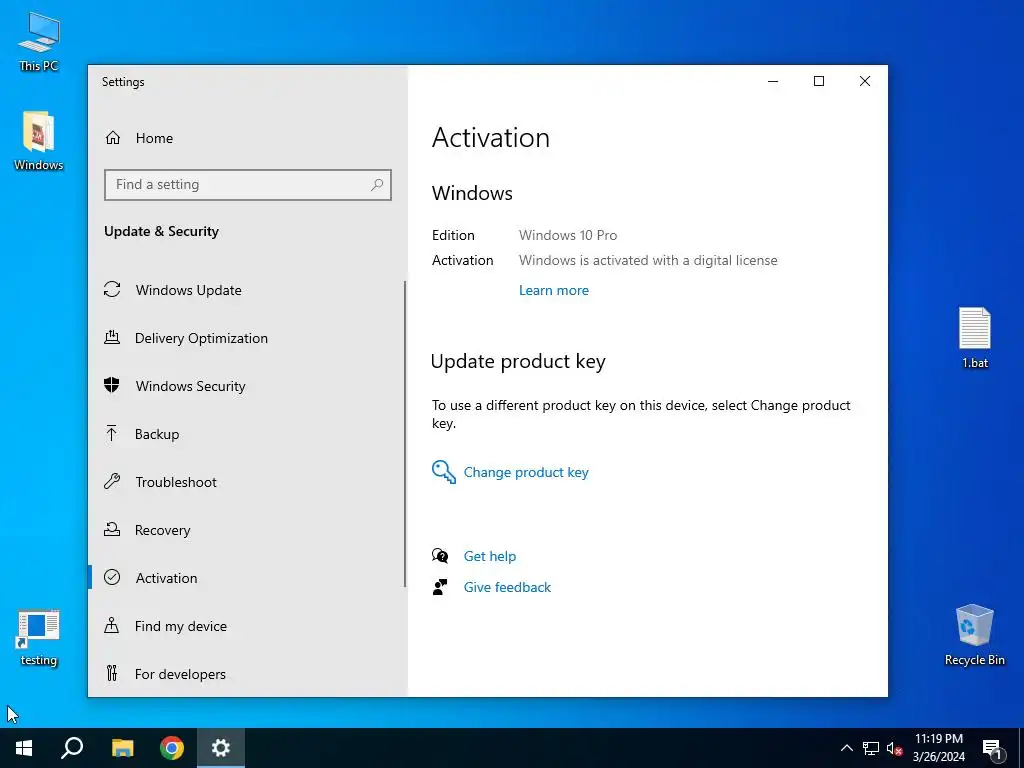Open taskbar search magnifier
Image resolution: width=1024 pixels, height=768 pixels.
(72, 748)
